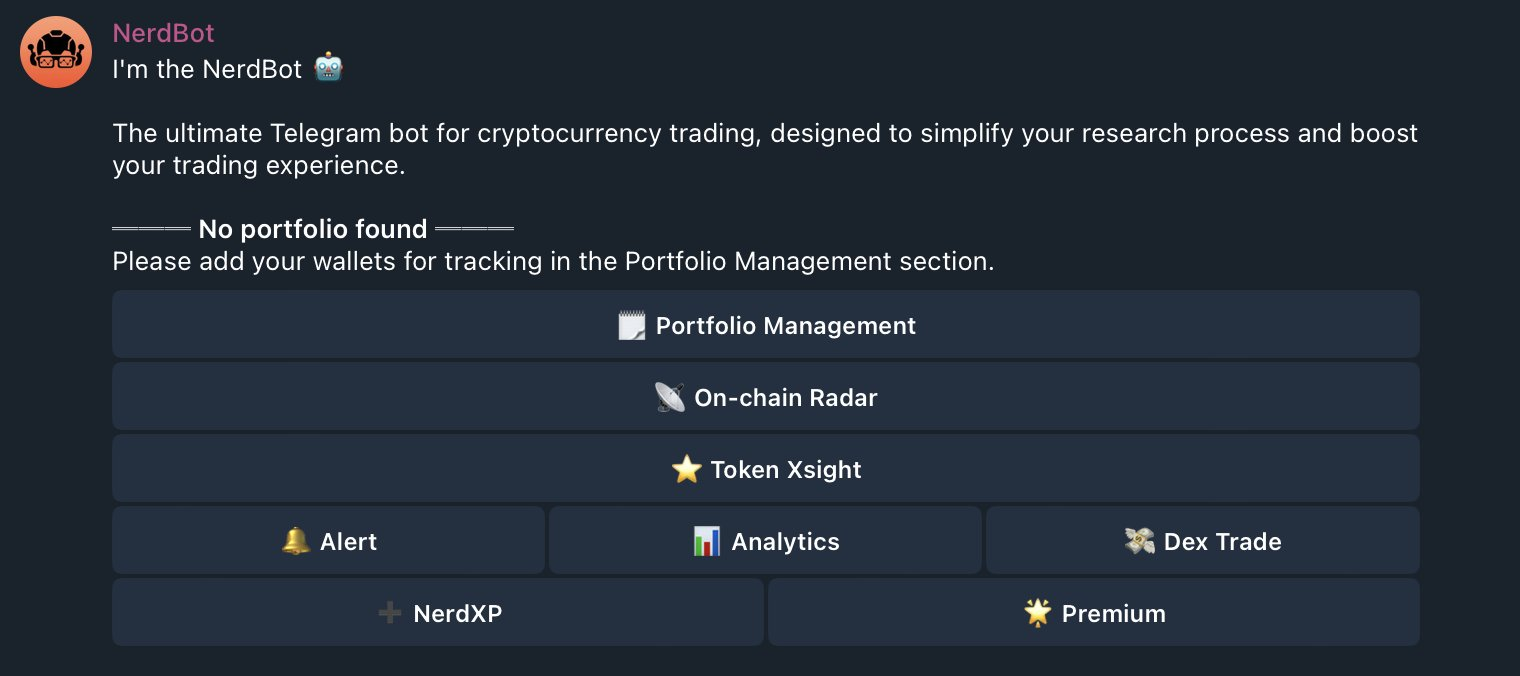Launch the On-chain Radar button

coord(766,396)
